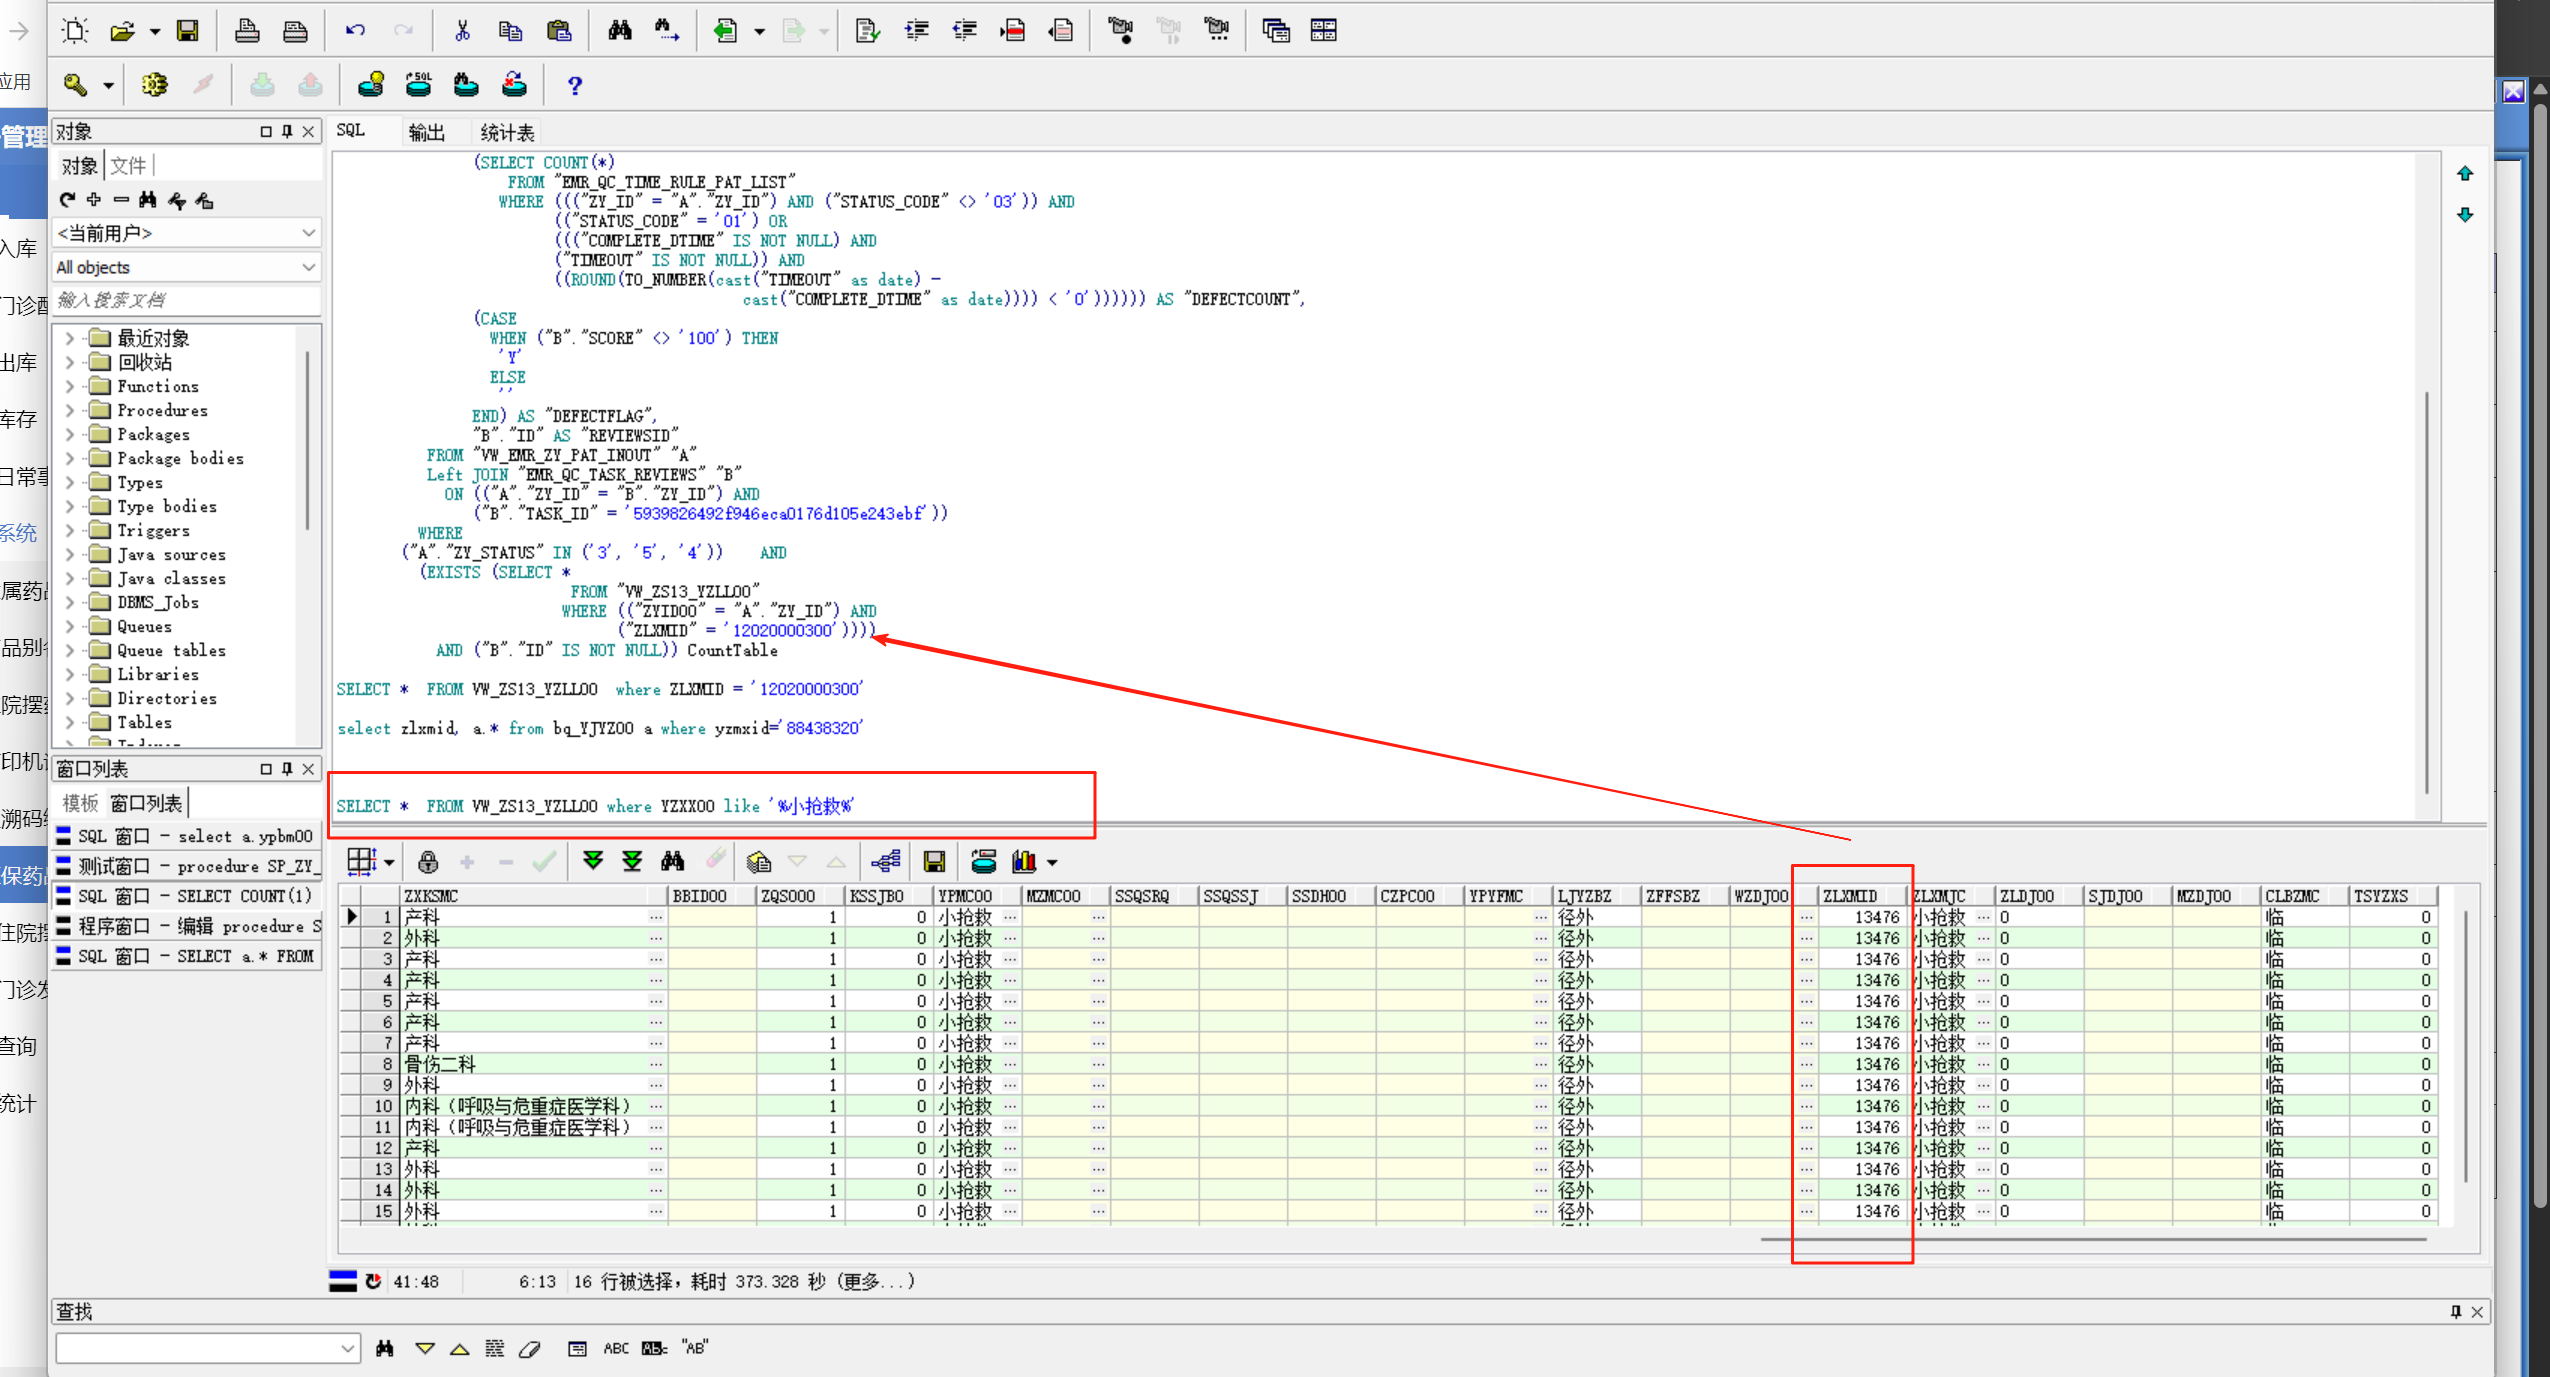The width and height of the screenshot is (2550, 1377).
Task: Click the Fetch last page icon
Action: (632, 861)
